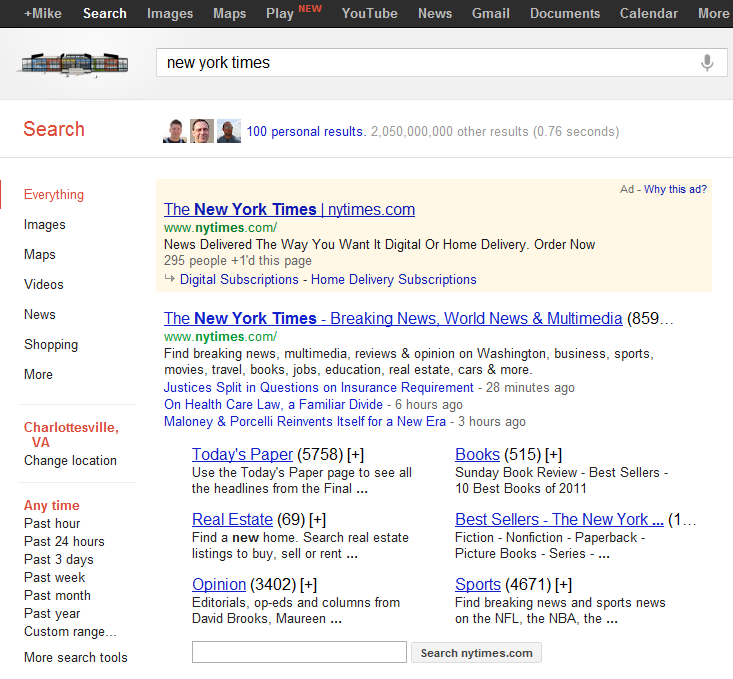
Task: Limit results to Past month
Action: pyautogui.click(x=57, y=596)
